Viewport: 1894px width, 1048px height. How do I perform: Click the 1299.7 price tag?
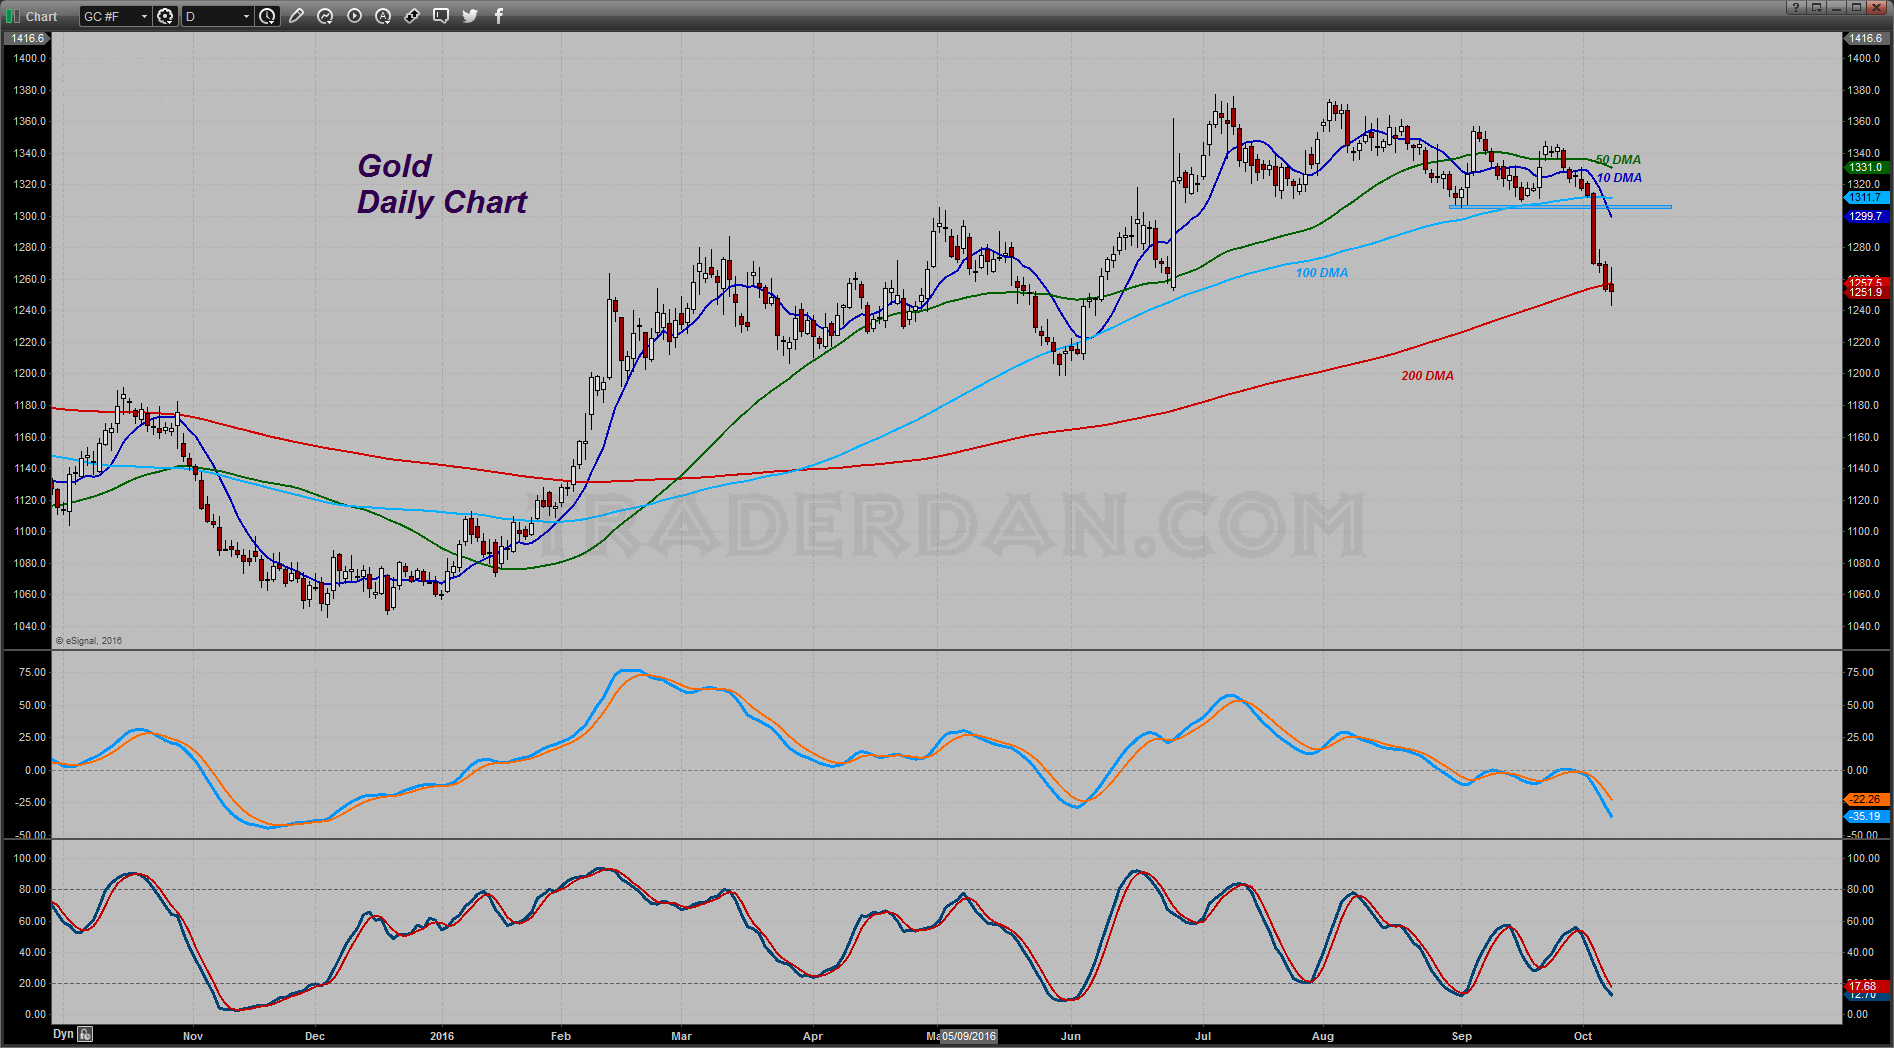1865,216
